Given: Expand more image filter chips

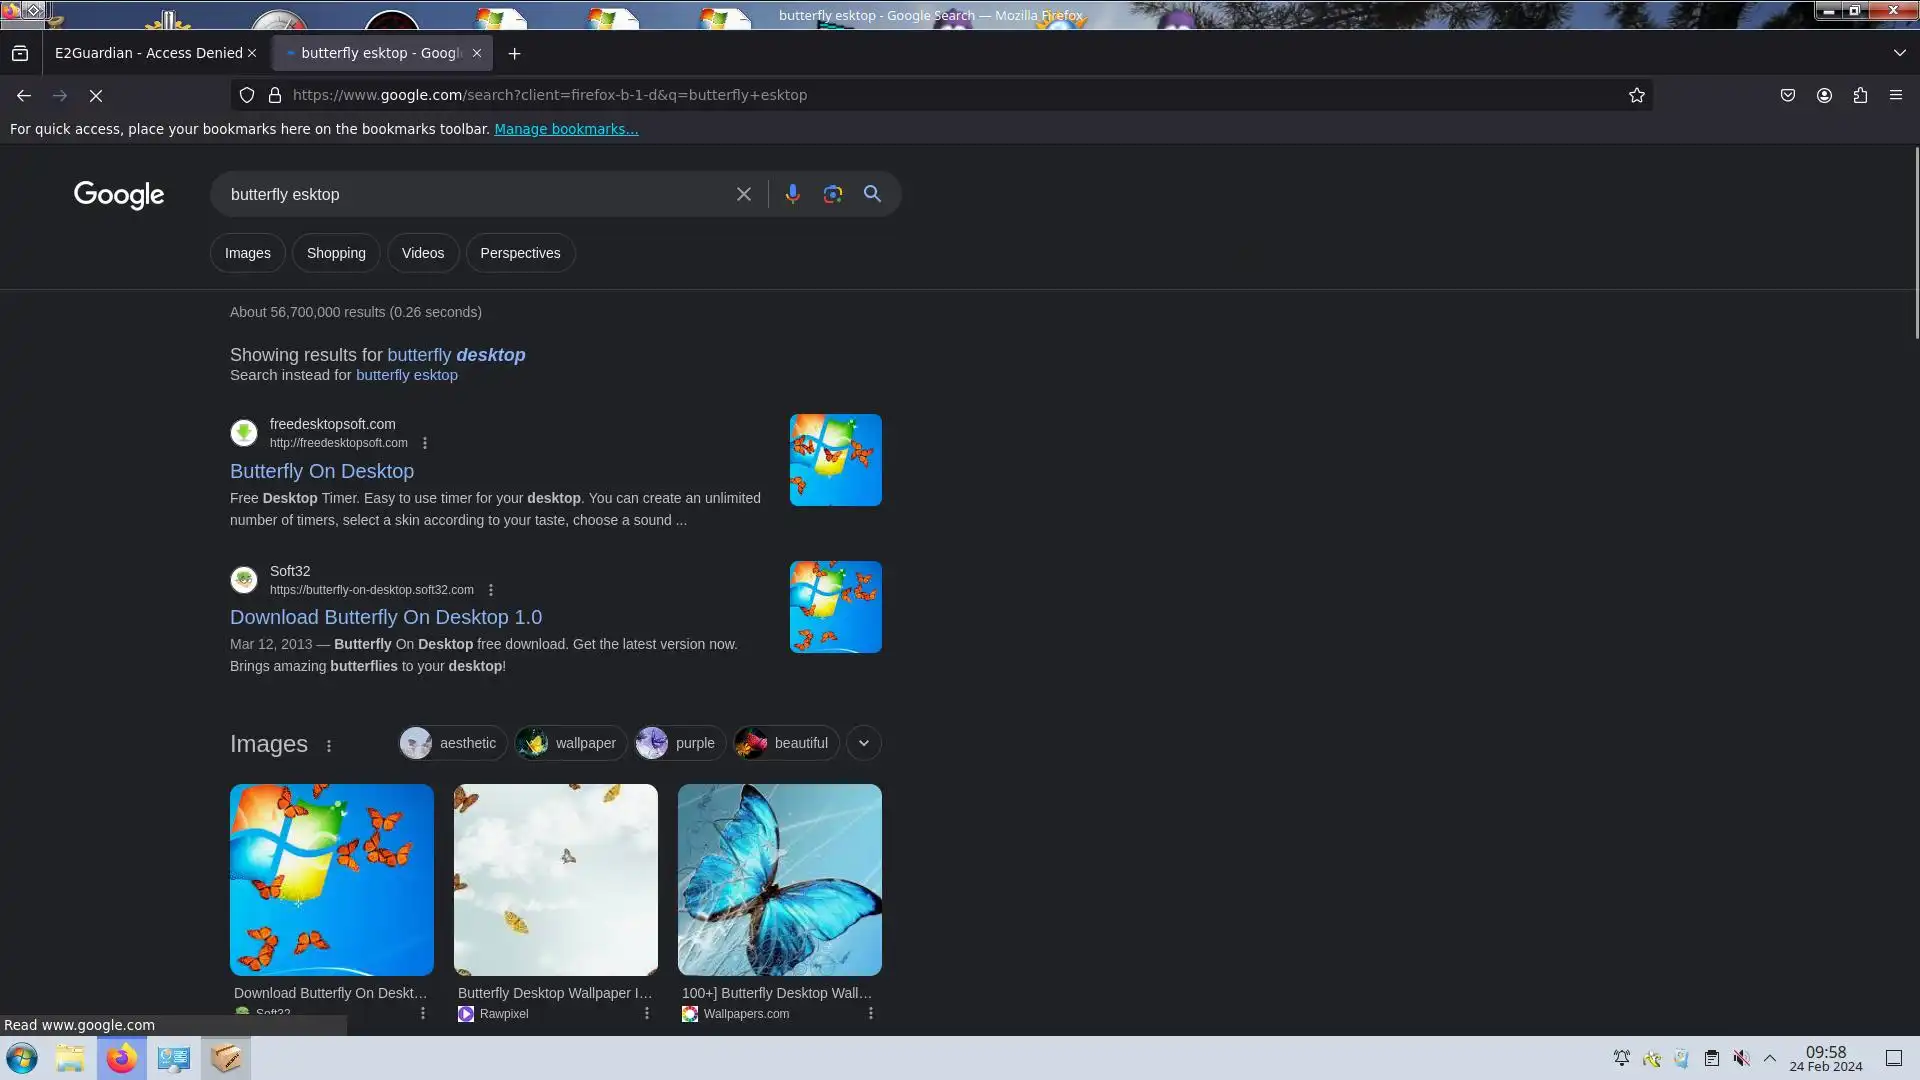Looking at the screenshot, I should (863, 743).
